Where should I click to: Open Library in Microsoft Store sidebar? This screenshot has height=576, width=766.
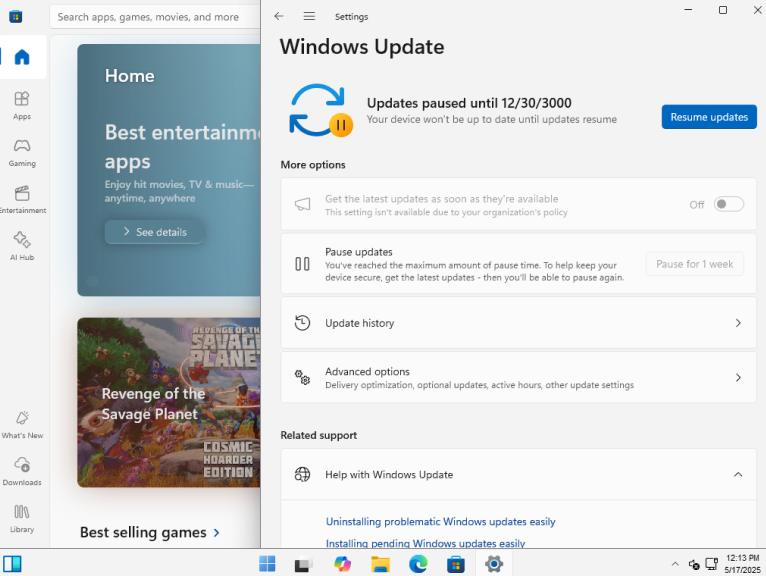pos(22,518)
